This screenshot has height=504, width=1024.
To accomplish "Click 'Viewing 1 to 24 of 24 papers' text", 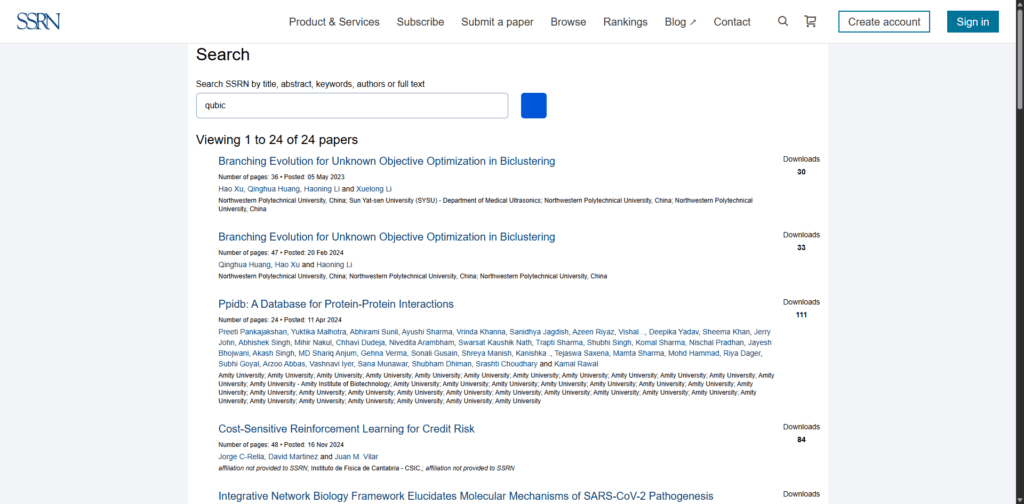I will pos(277,140).
